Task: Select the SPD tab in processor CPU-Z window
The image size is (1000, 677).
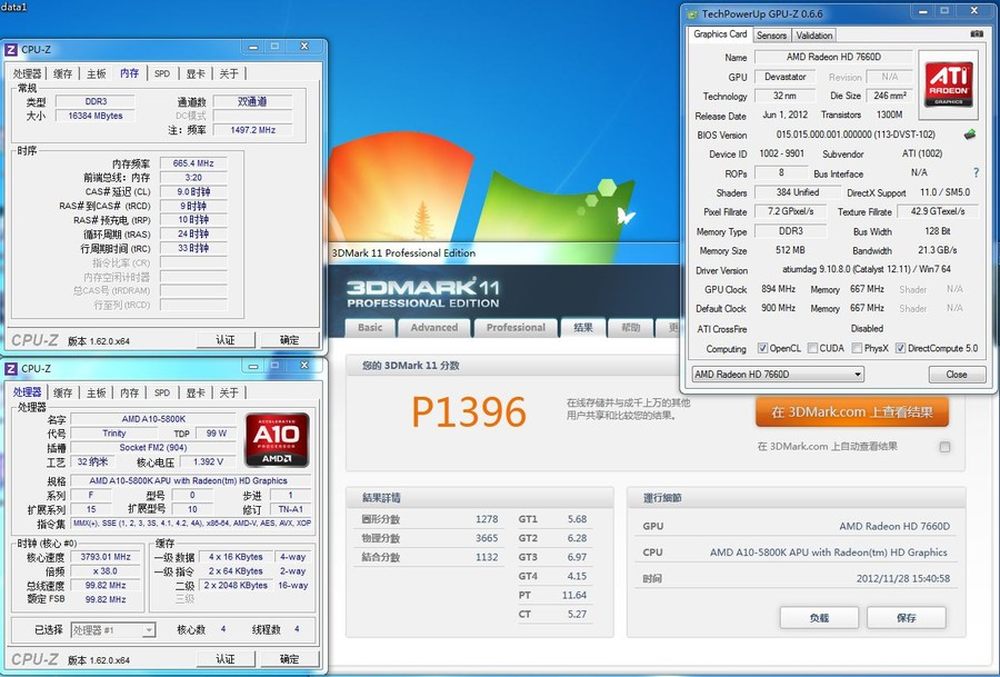Action: [162, 393]
